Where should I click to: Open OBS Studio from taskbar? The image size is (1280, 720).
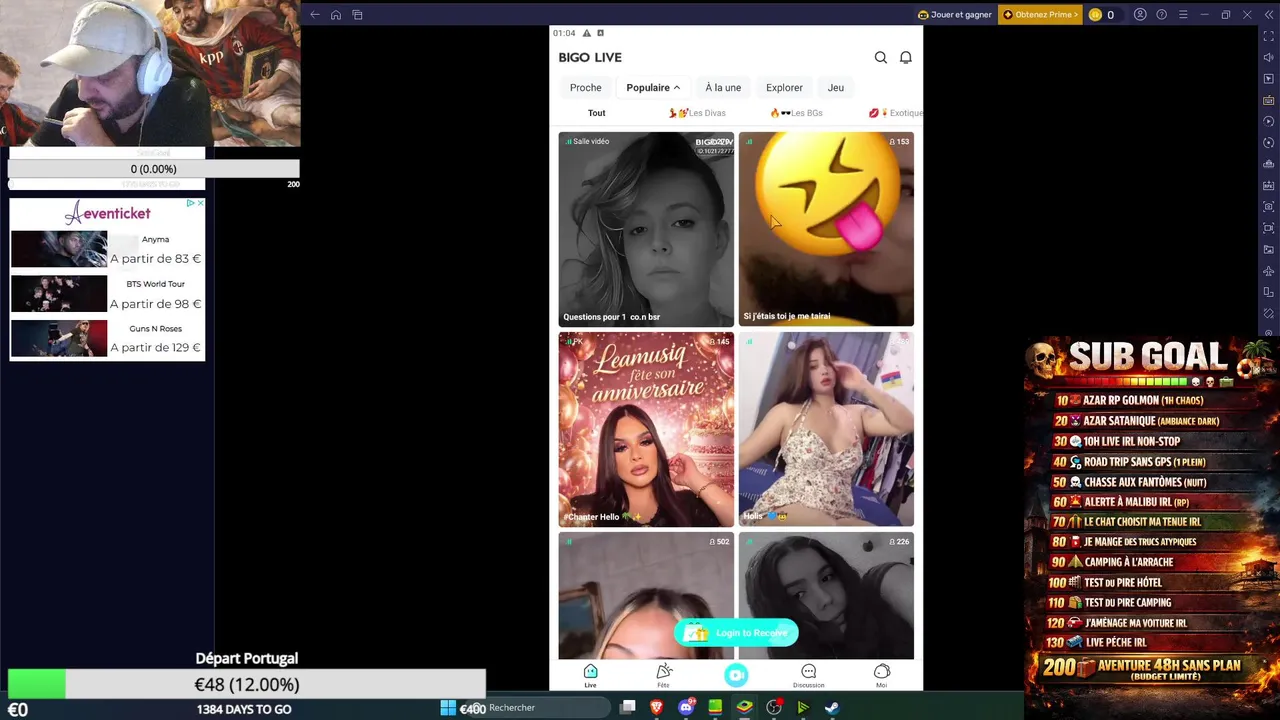[774, 708]
